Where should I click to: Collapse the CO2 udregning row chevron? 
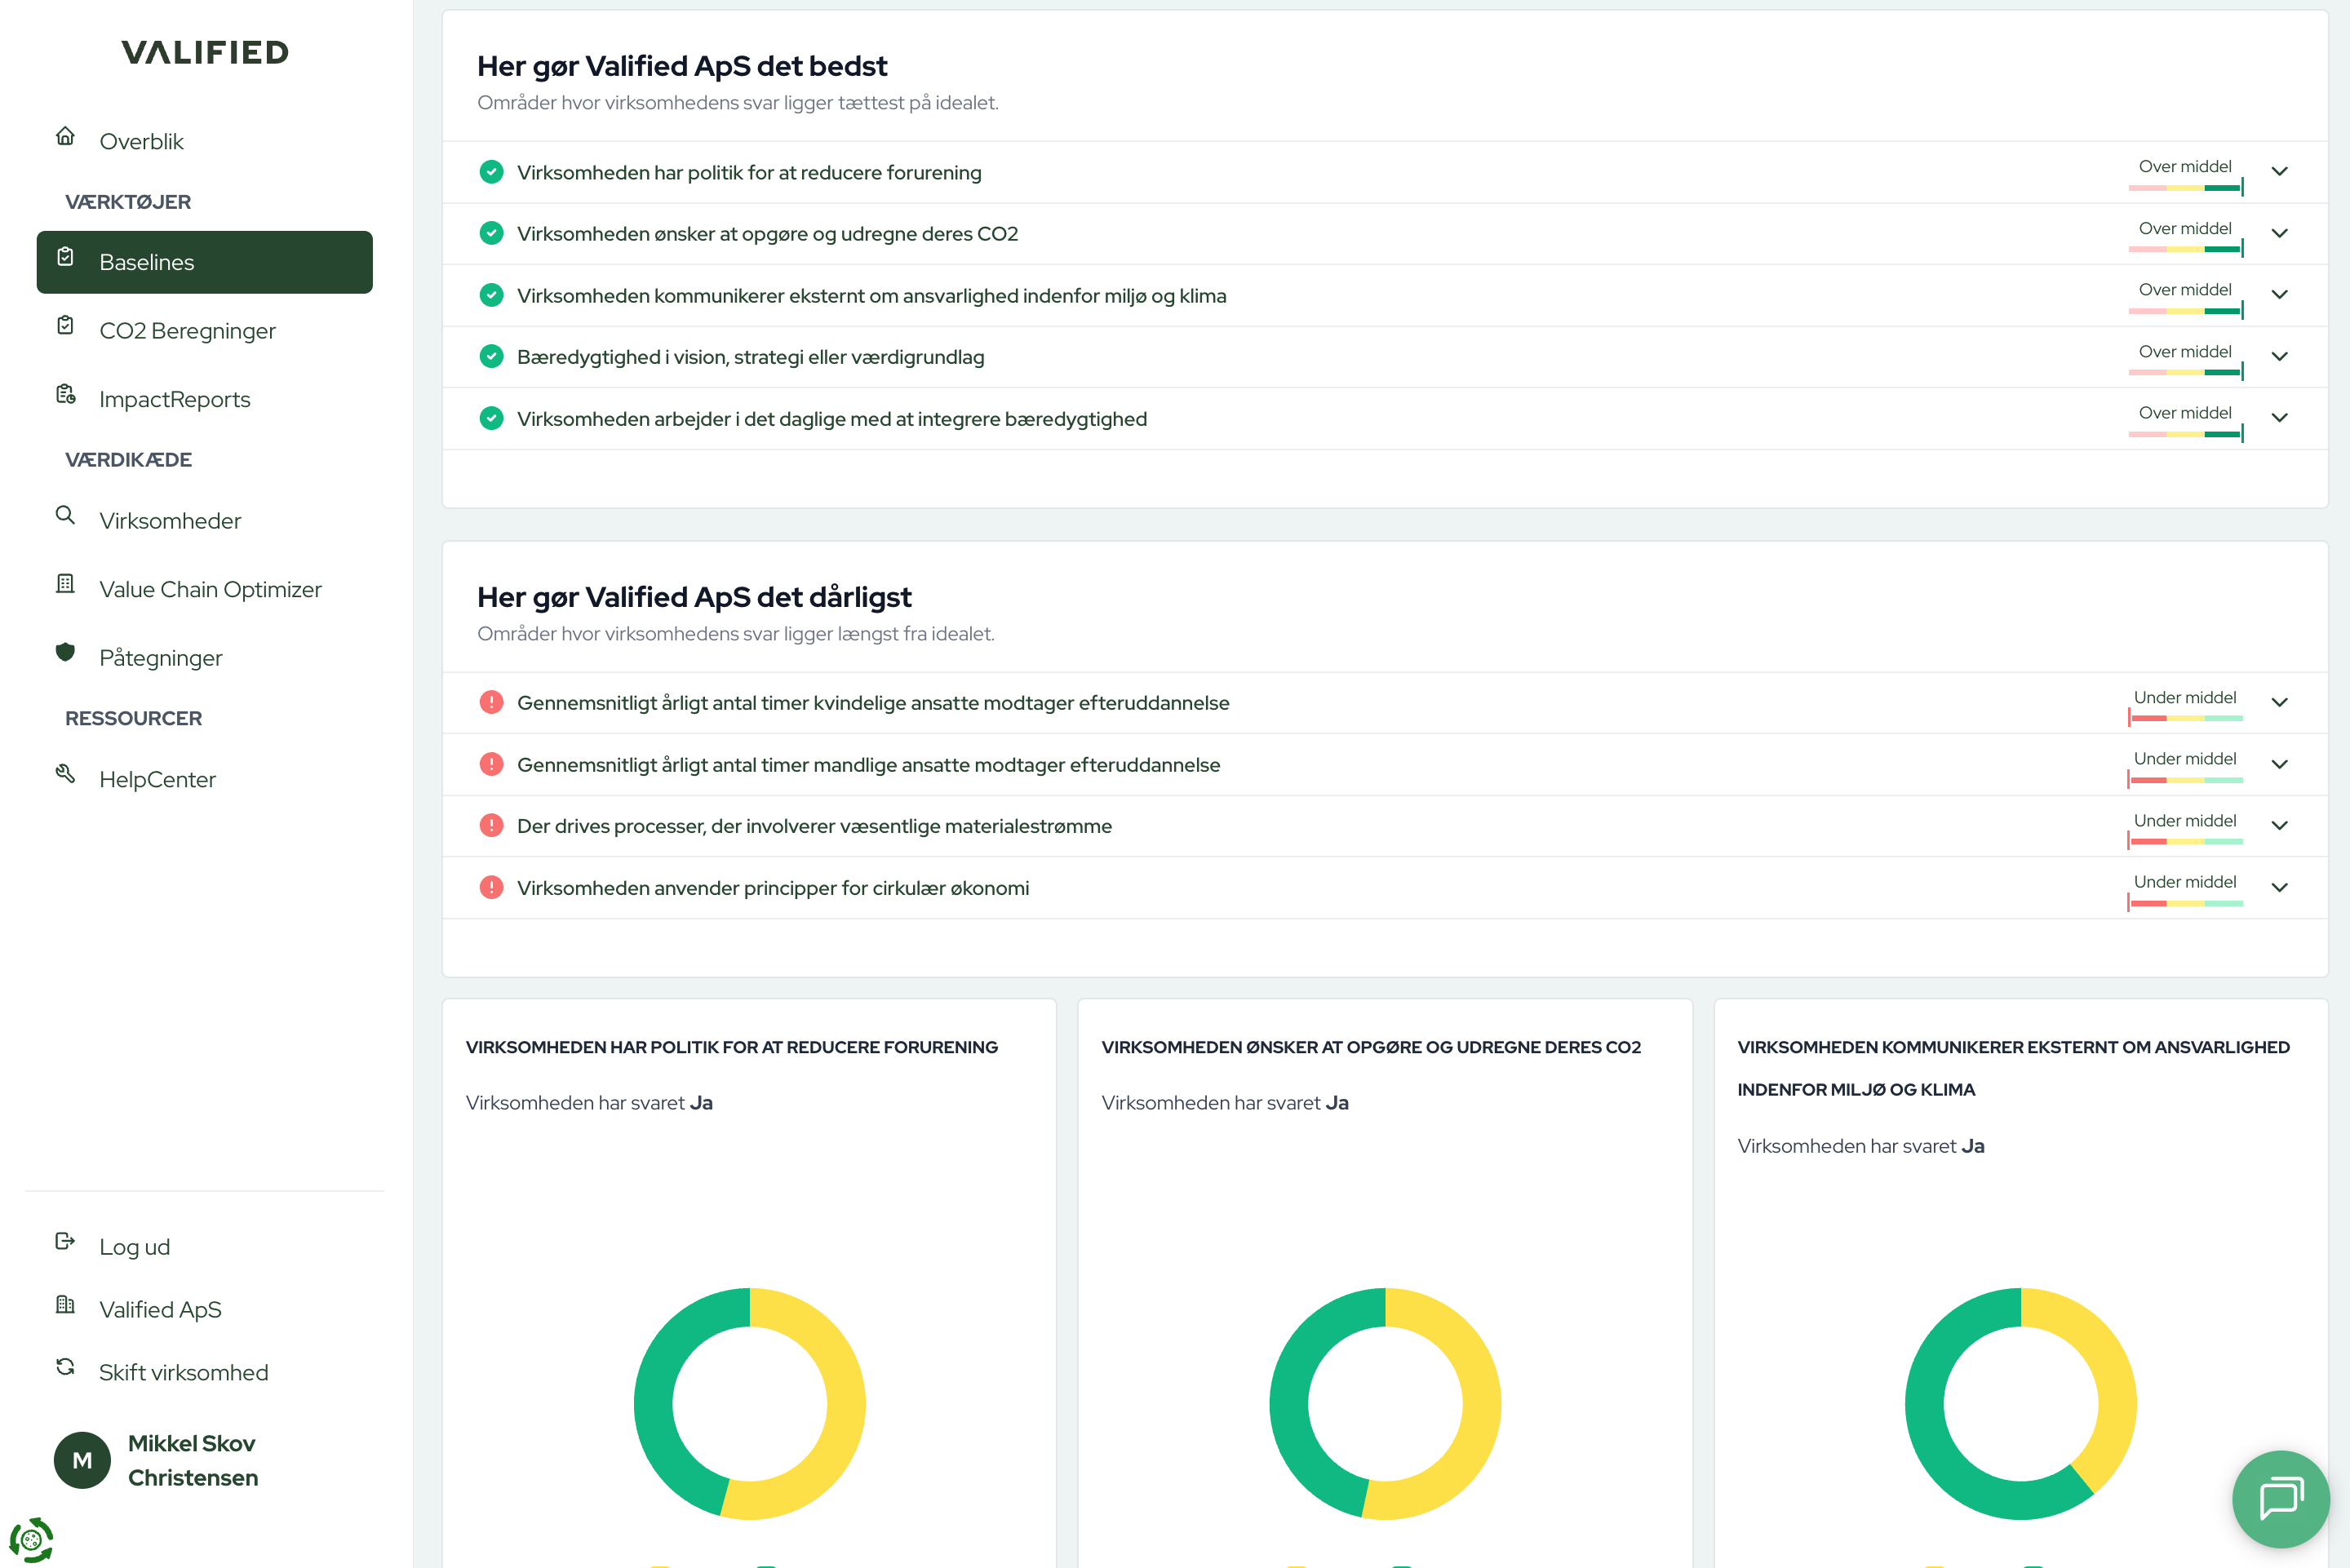point(2281,233)
